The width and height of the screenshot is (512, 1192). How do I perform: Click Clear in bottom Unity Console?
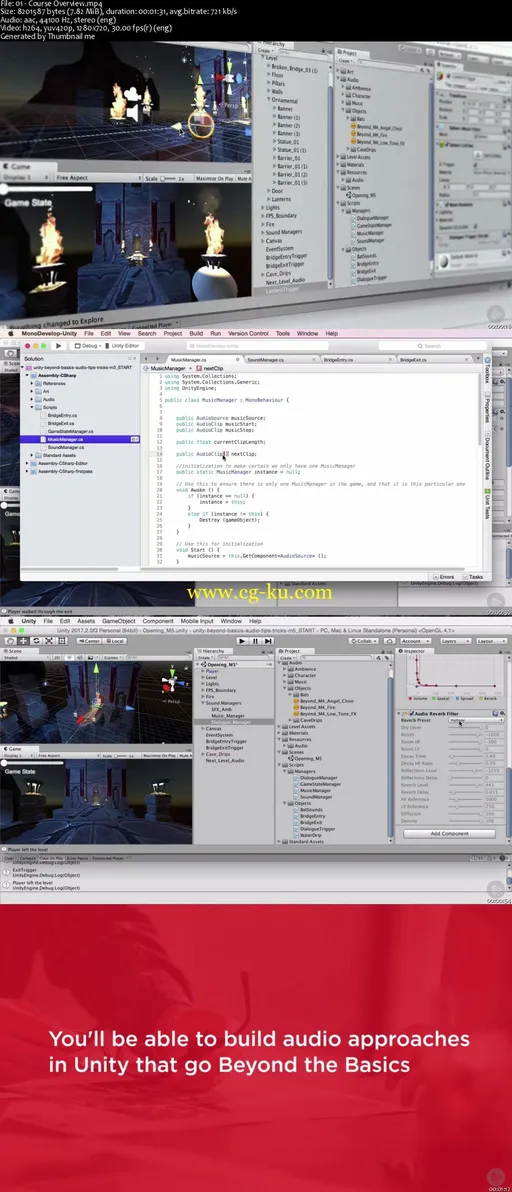9,858
